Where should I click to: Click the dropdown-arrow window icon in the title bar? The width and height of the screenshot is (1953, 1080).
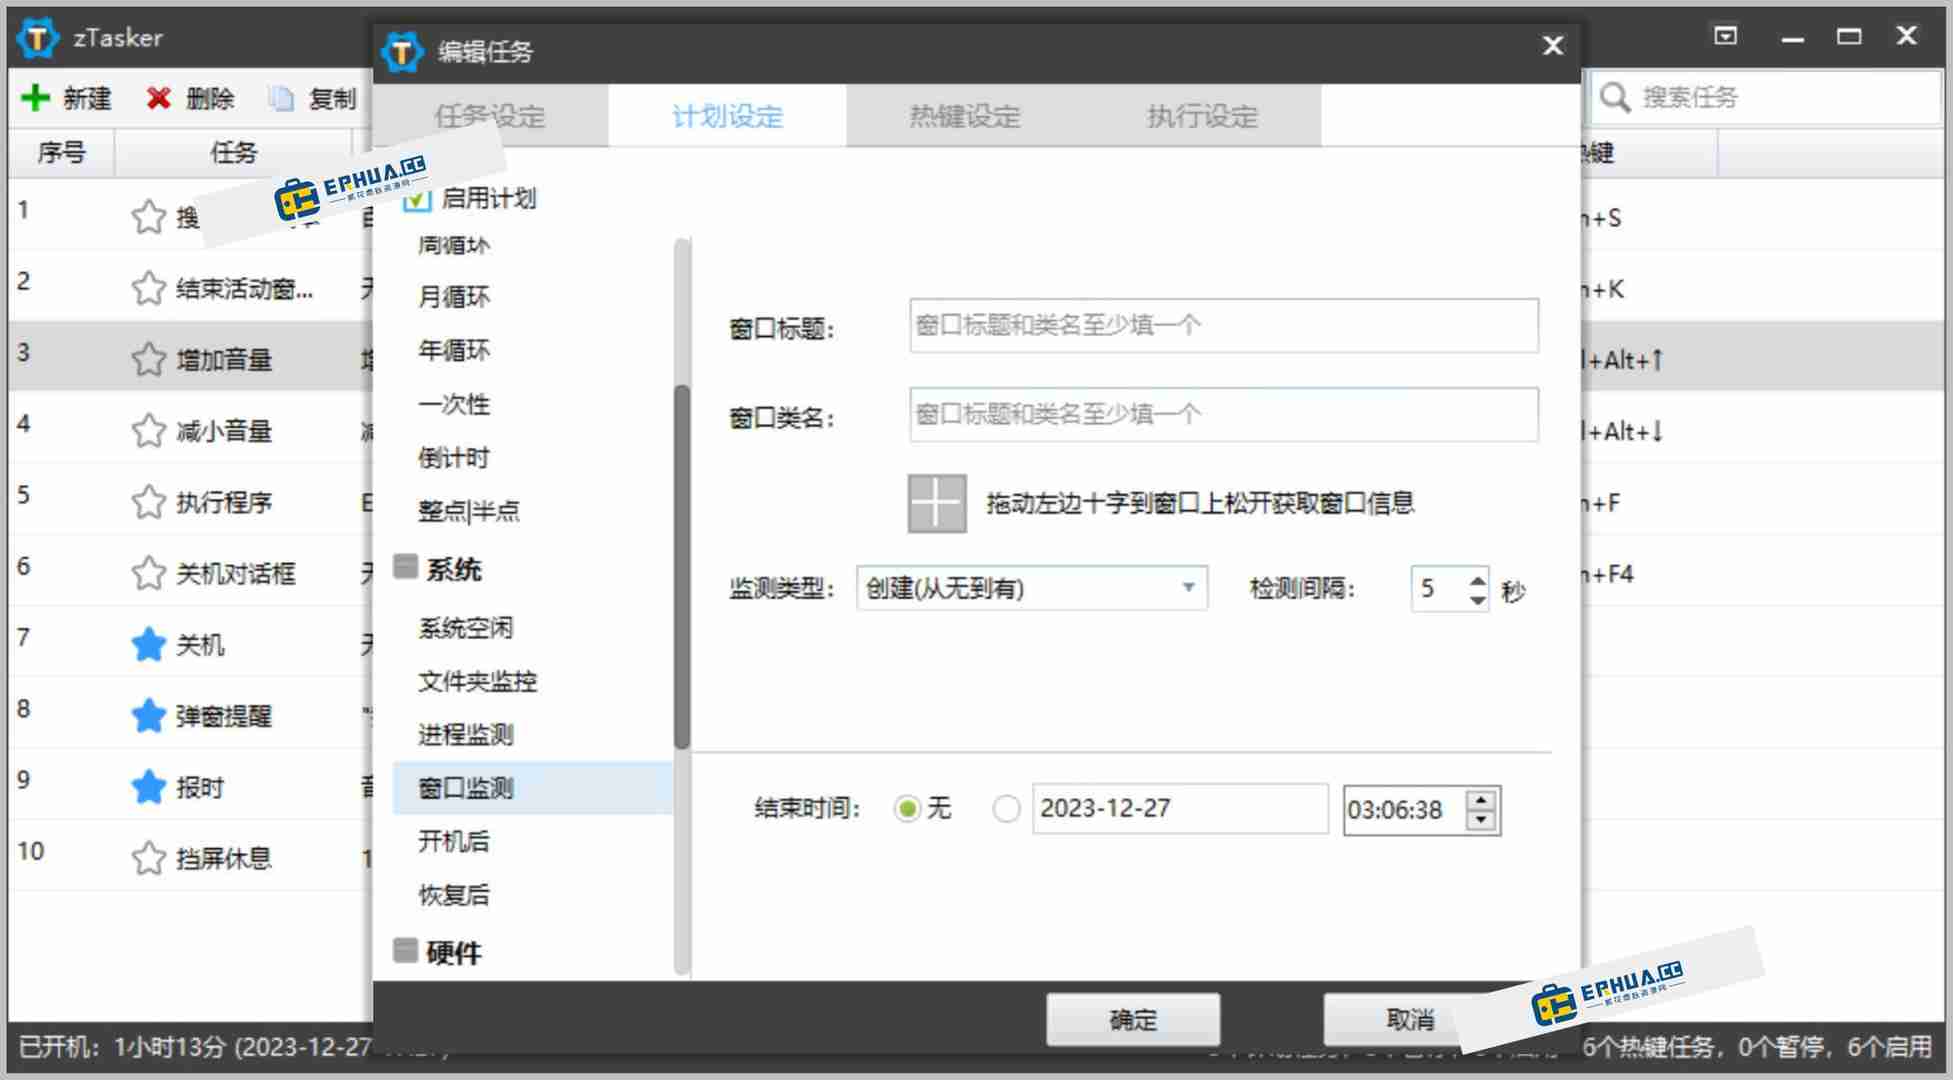click(x=1725, y=36)
